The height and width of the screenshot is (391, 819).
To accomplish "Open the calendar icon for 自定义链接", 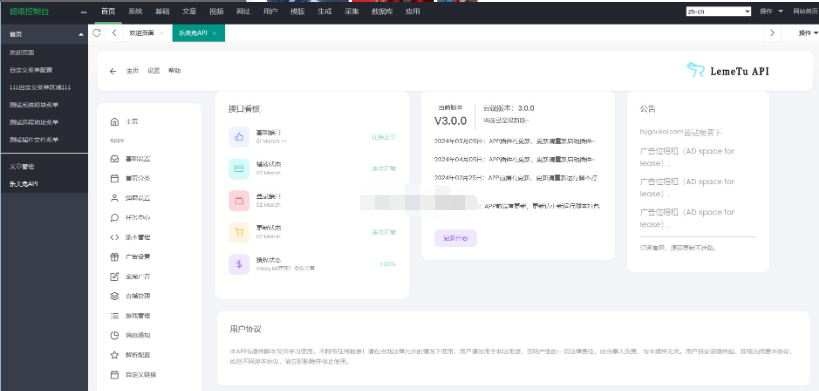I will 115,375.
